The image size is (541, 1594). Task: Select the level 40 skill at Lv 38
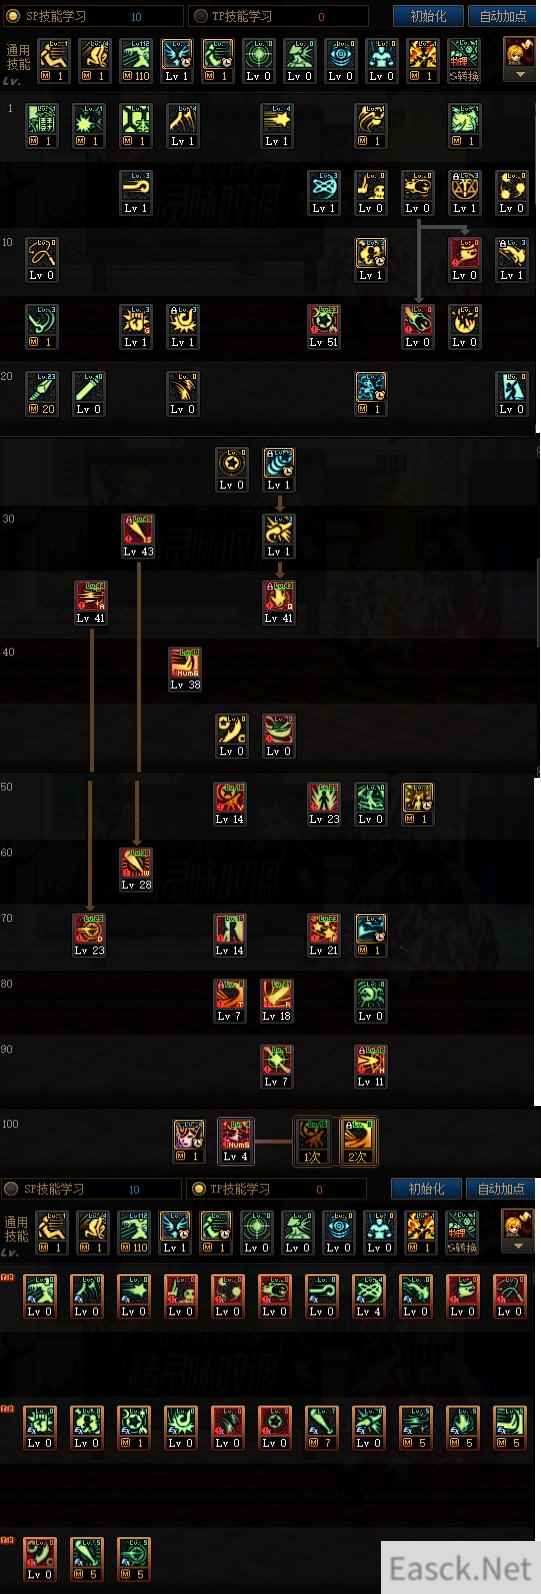coord(185,669)
